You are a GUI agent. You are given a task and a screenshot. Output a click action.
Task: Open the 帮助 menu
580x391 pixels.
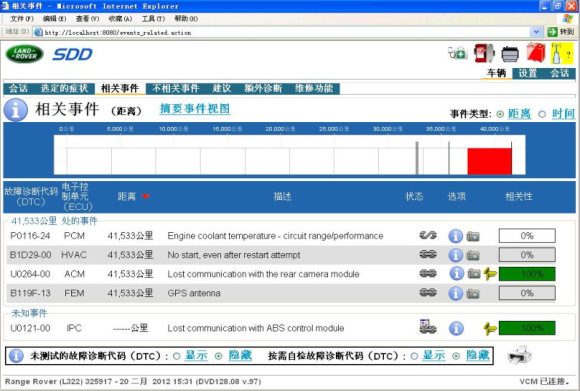[x=186, y=18]
